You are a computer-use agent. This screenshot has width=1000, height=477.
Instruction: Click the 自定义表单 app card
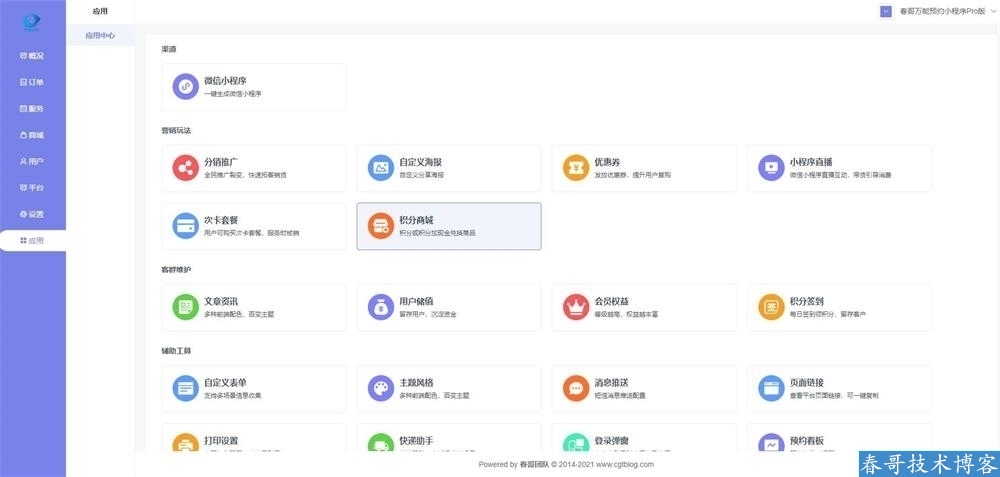tap(253, 388)
